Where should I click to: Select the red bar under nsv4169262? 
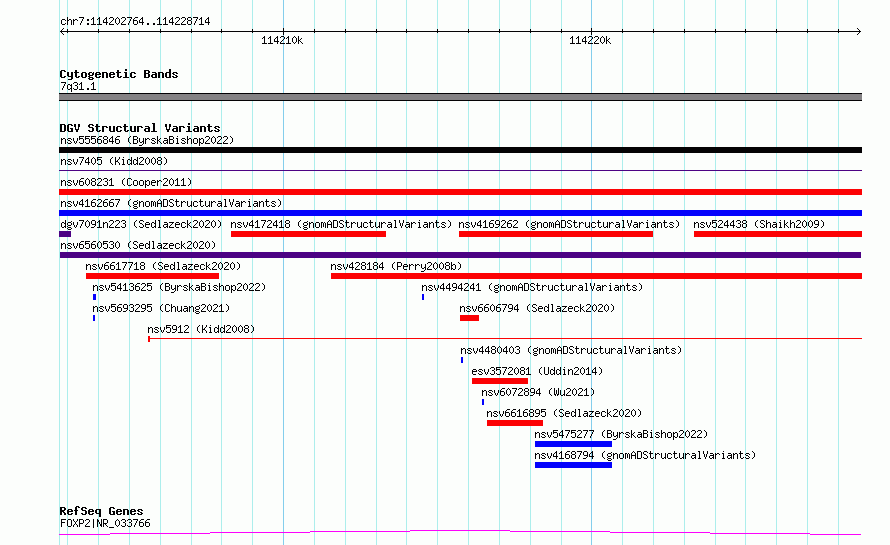pos(556,234)
